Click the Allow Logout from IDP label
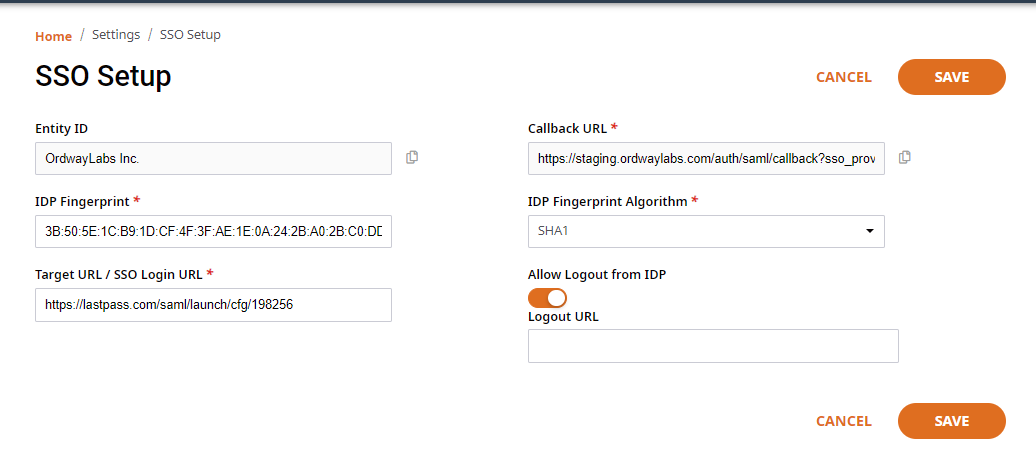Viewport: 1036px width, 467px height. (x=597, y=275)
